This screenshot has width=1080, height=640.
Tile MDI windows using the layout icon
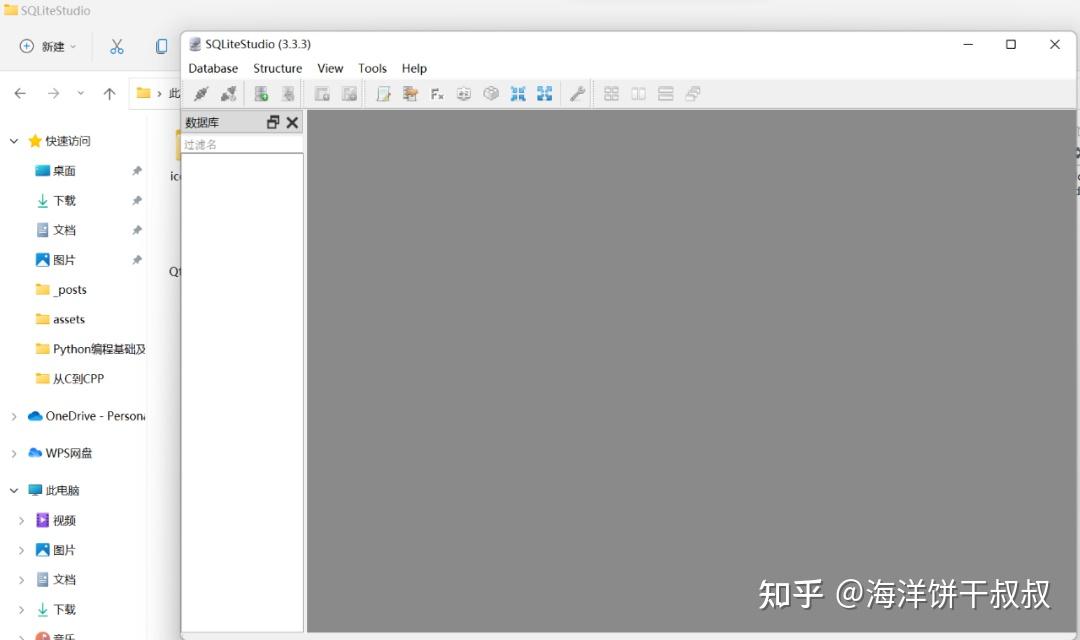point(611,93)
